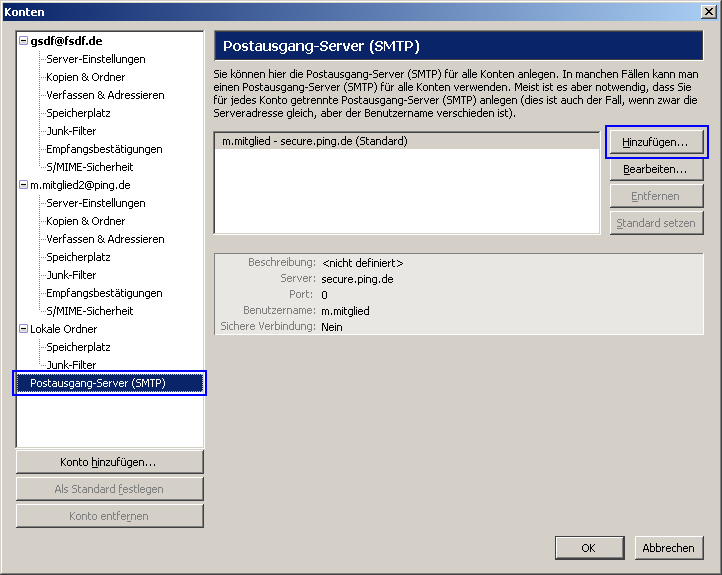
Task: Select the m.mitglied2@ping.de account entry
Action: pos(80,185)
